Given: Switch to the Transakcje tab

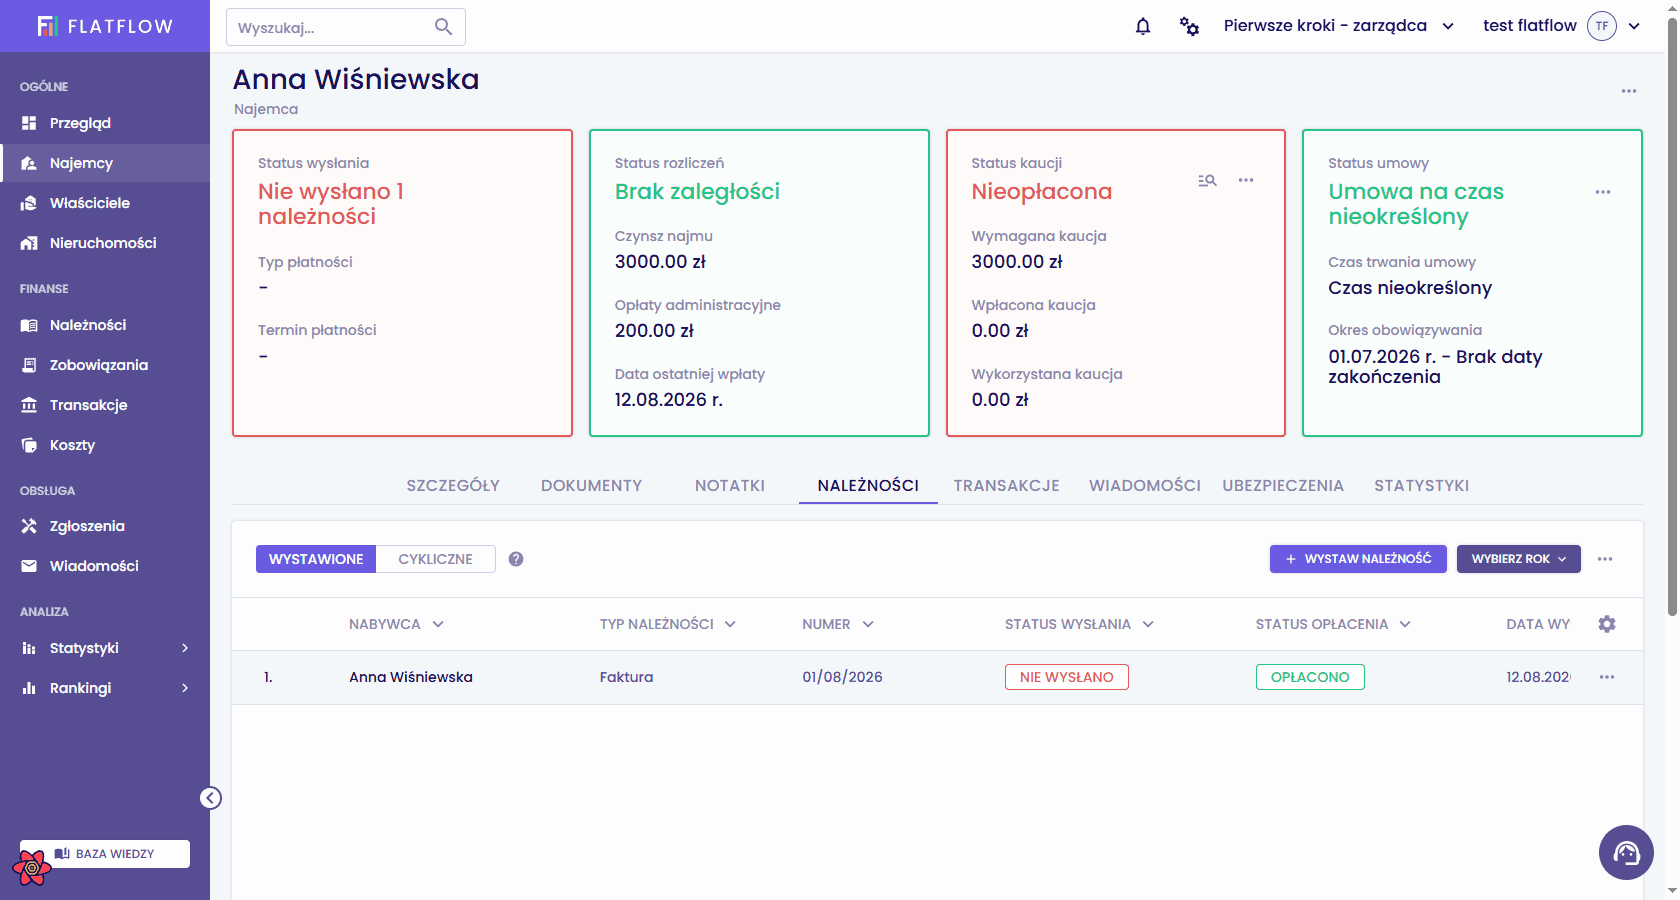Looking at the screenshot, I should 1006,485.
